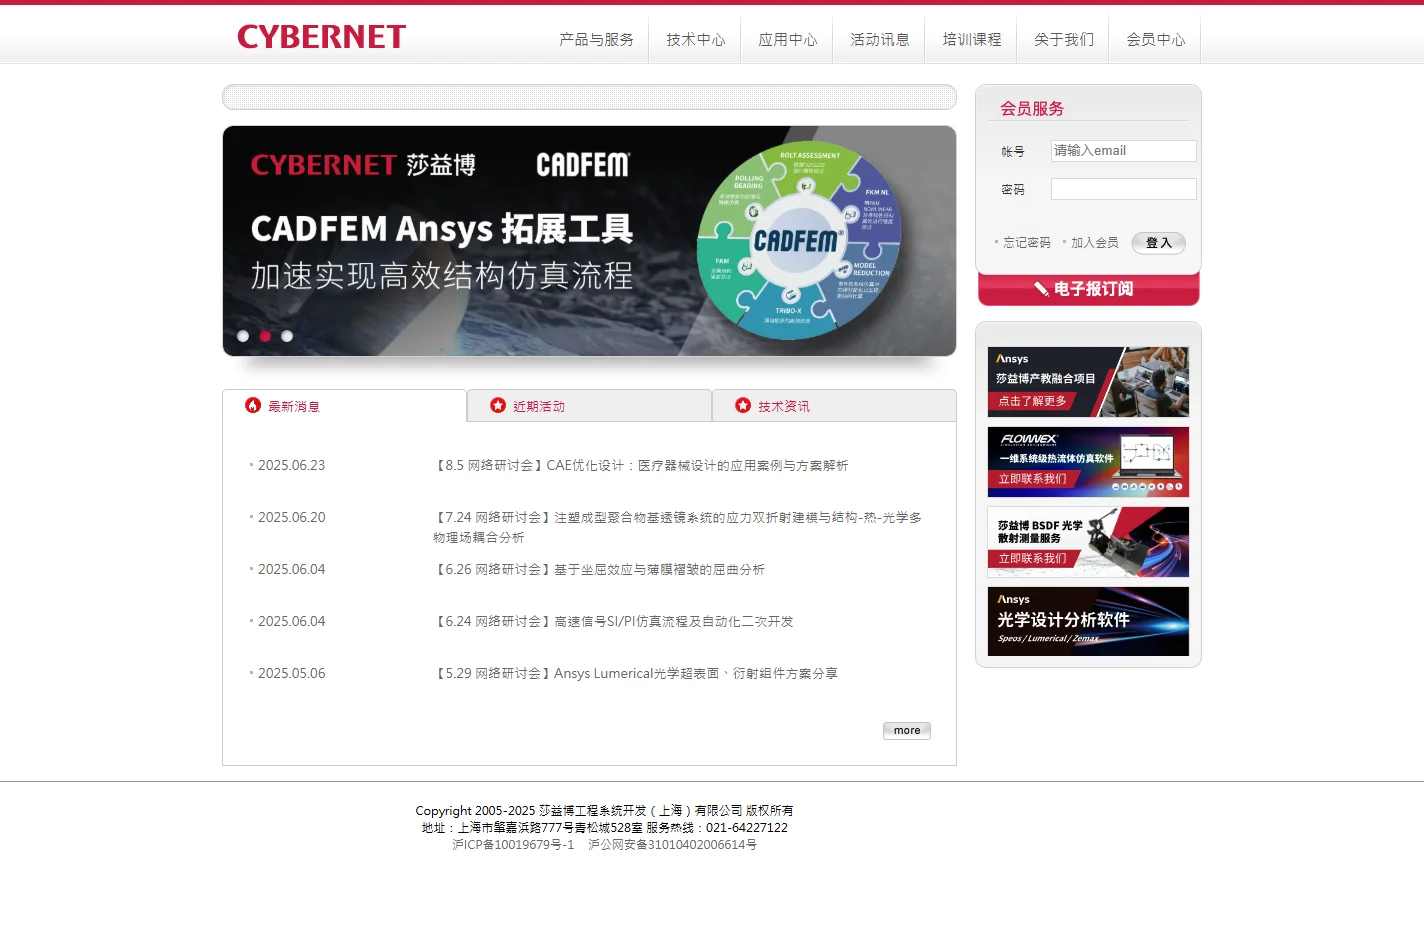Viewport: 1424px width, 933px height.
Task: Open the 应用中心 menu
Action: tap(787, 40)
